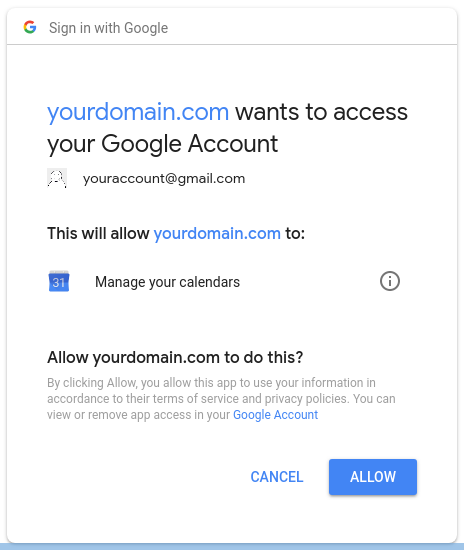464x550 pixels.
Task: Follow yourdomain.com link after "This will allow"
Action: point(217,234)
